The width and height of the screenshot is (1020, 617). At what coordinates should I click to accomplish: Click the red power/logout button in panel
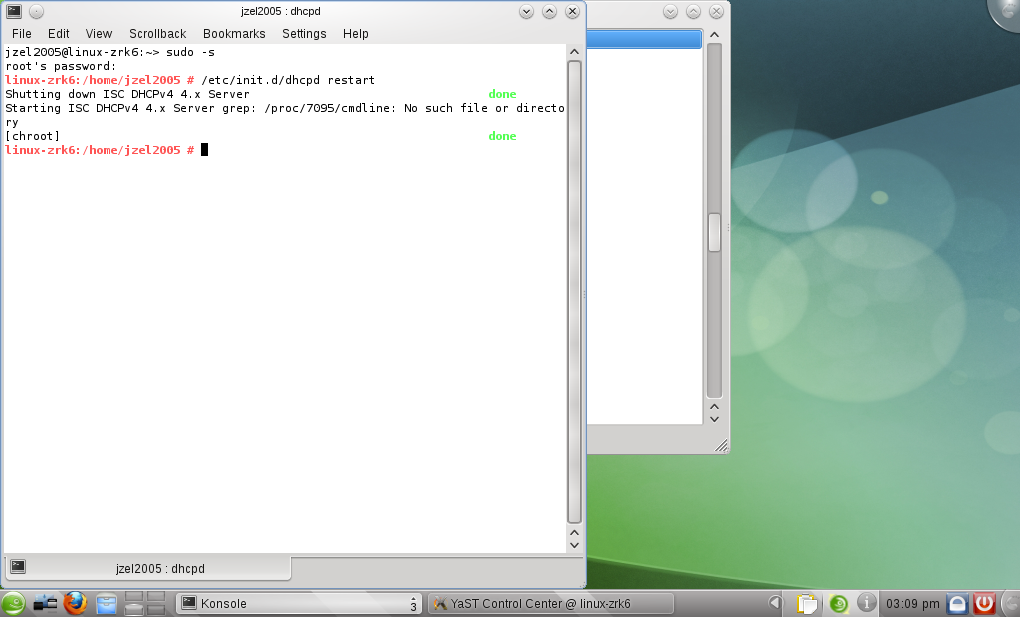pos(984,604)
